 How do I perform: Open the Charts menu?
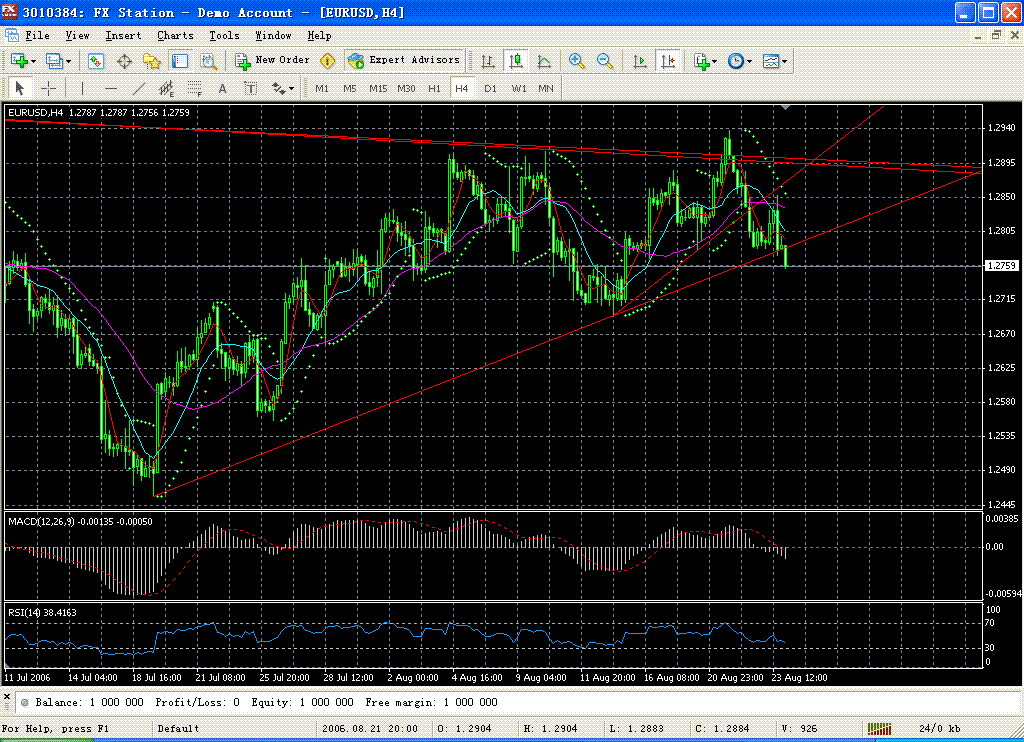click(x=175, y=35)
